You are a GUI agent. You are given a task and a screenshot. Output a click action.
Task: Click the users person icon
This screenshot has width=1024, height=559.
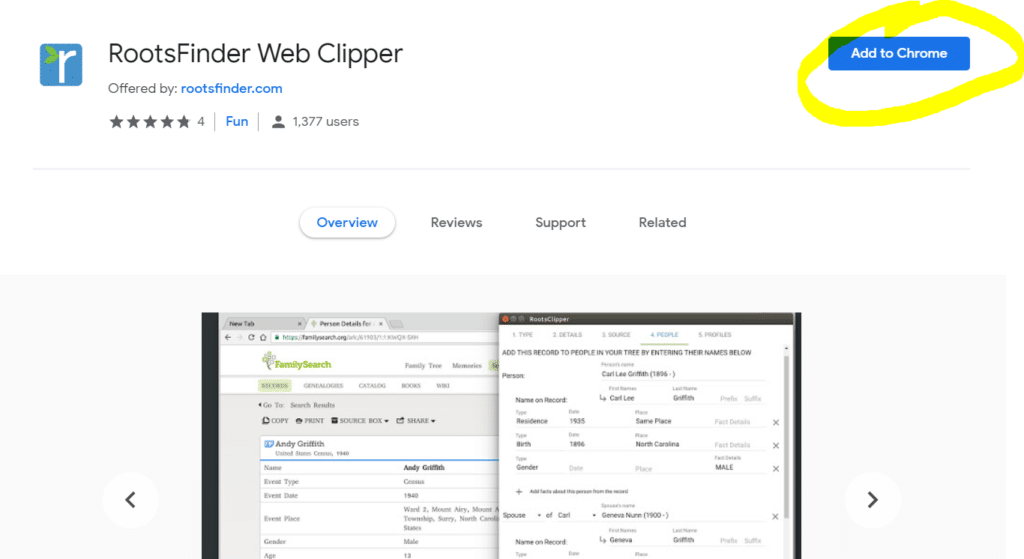278,121
